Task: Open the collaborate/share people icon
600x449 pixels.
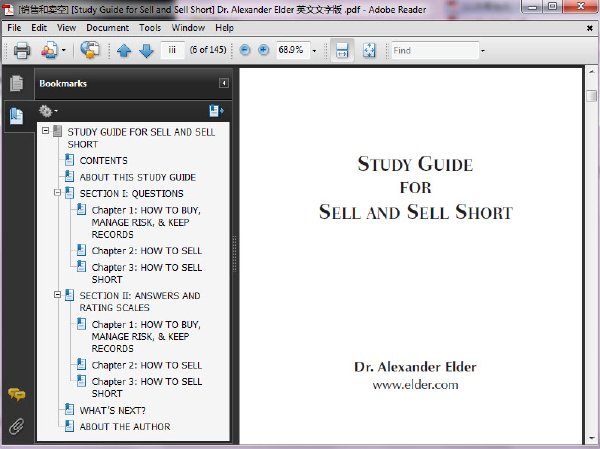Action: click(x=49, y=50)
